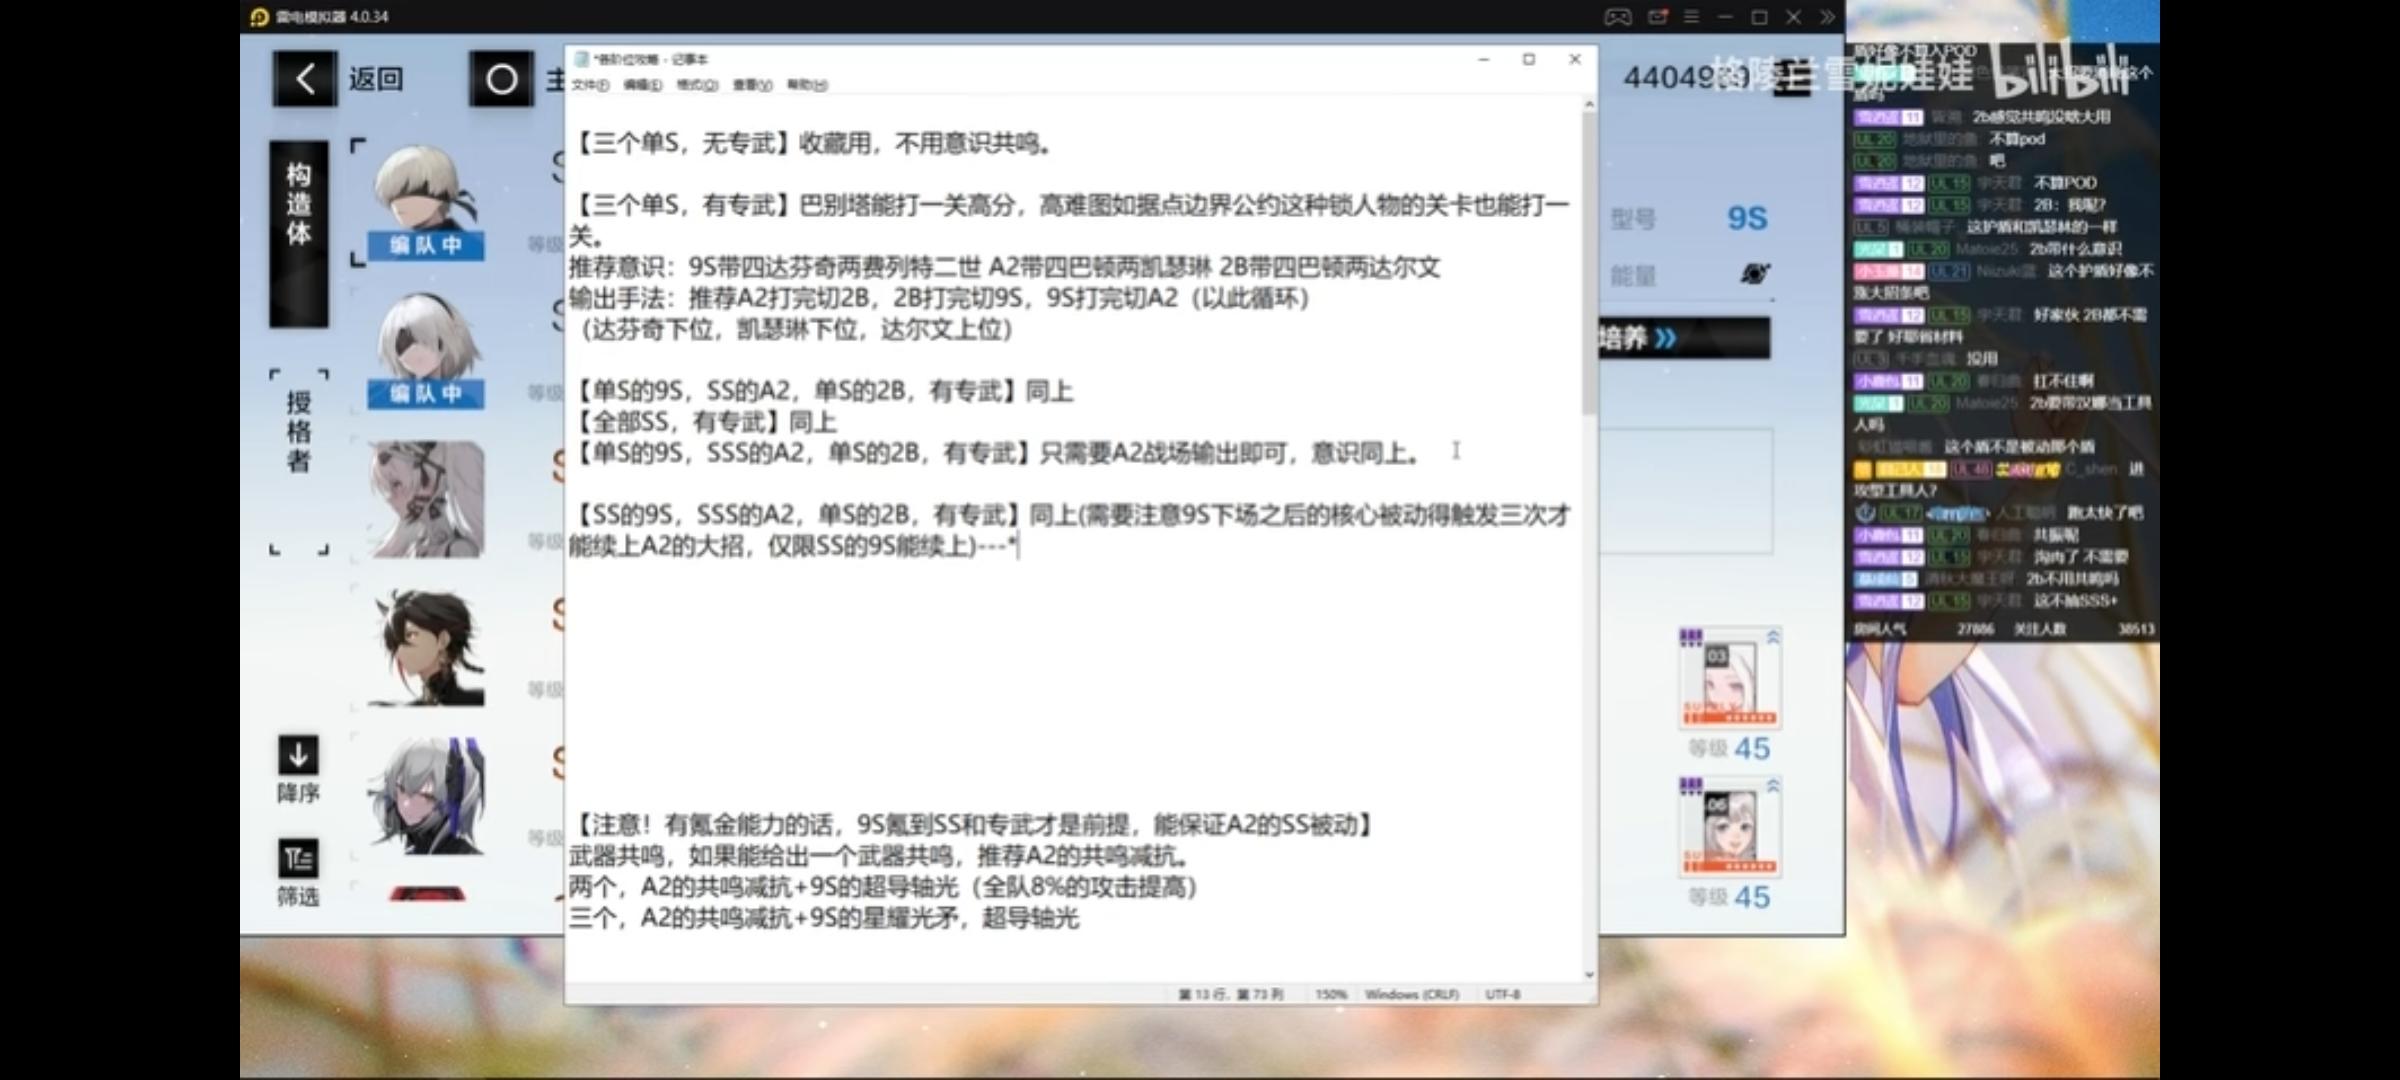Click the line starting 输出手法：推荐A2打完切2B
The image size is (2400, 1080).
(x=939, y=299)
